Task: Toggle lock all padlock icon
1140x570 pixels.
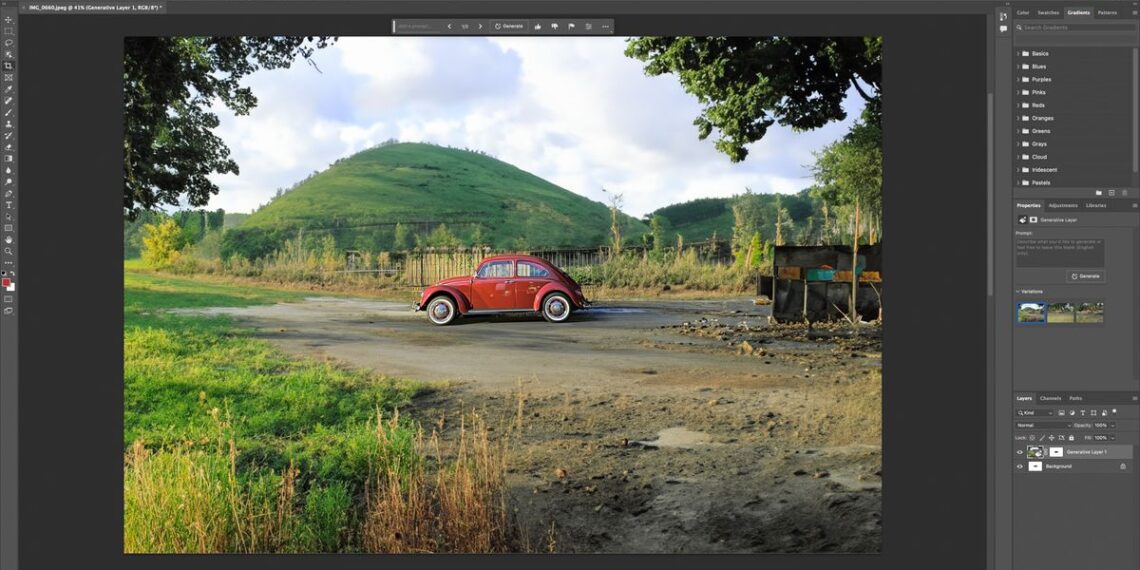Action: [1072, 438]
